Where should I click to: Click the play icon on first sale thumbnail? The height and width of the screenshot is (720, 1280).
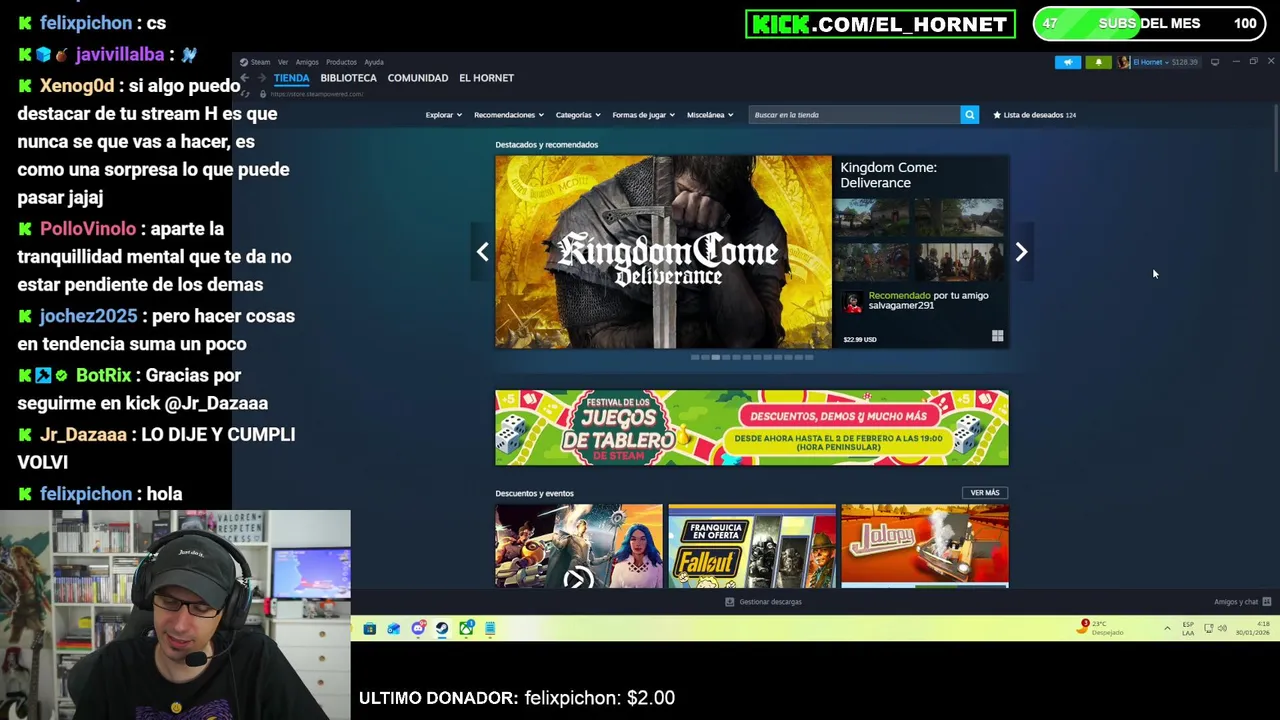(578, 577)
